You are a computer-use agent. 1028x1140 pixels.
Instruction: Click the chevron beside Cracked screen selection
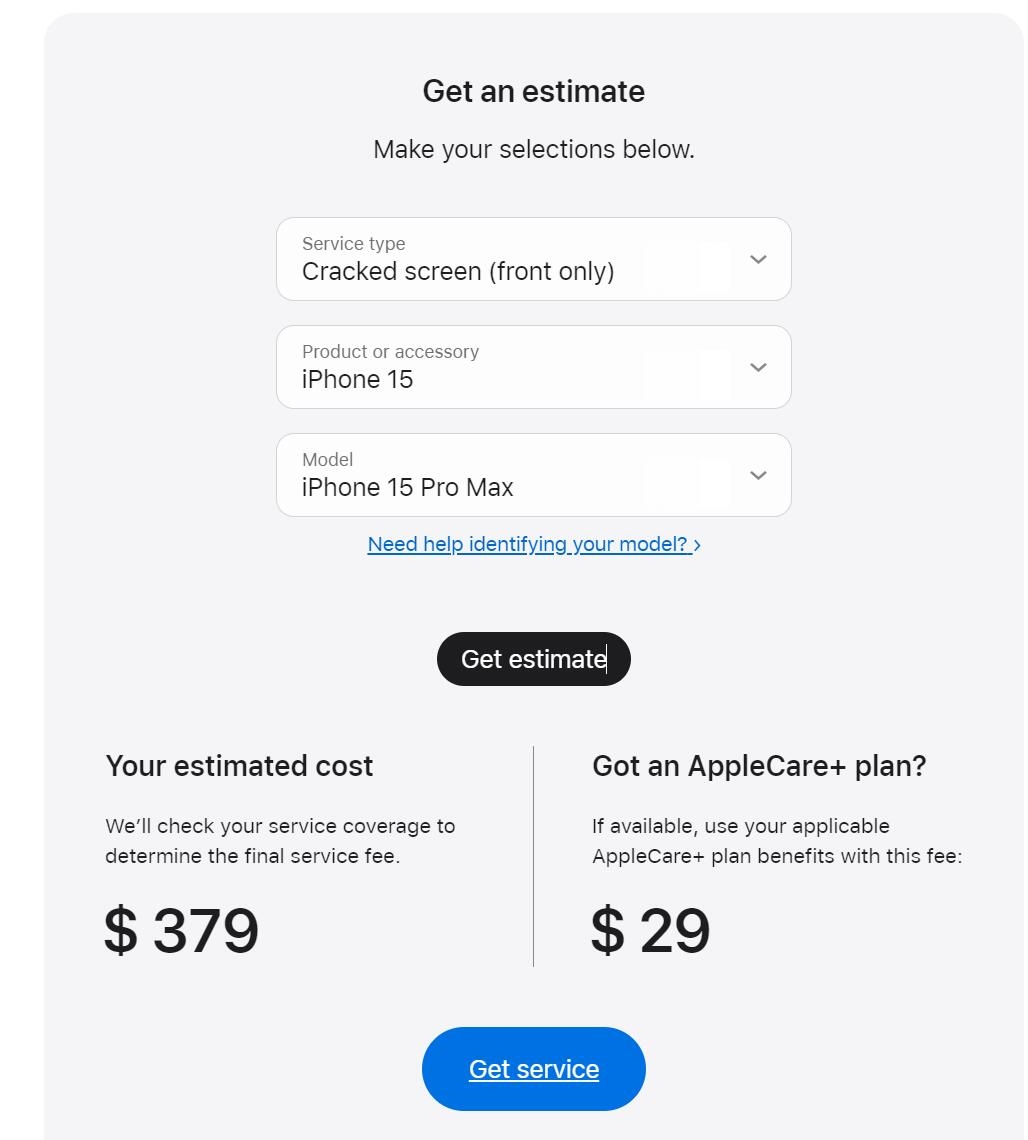(x=758, y=260)
